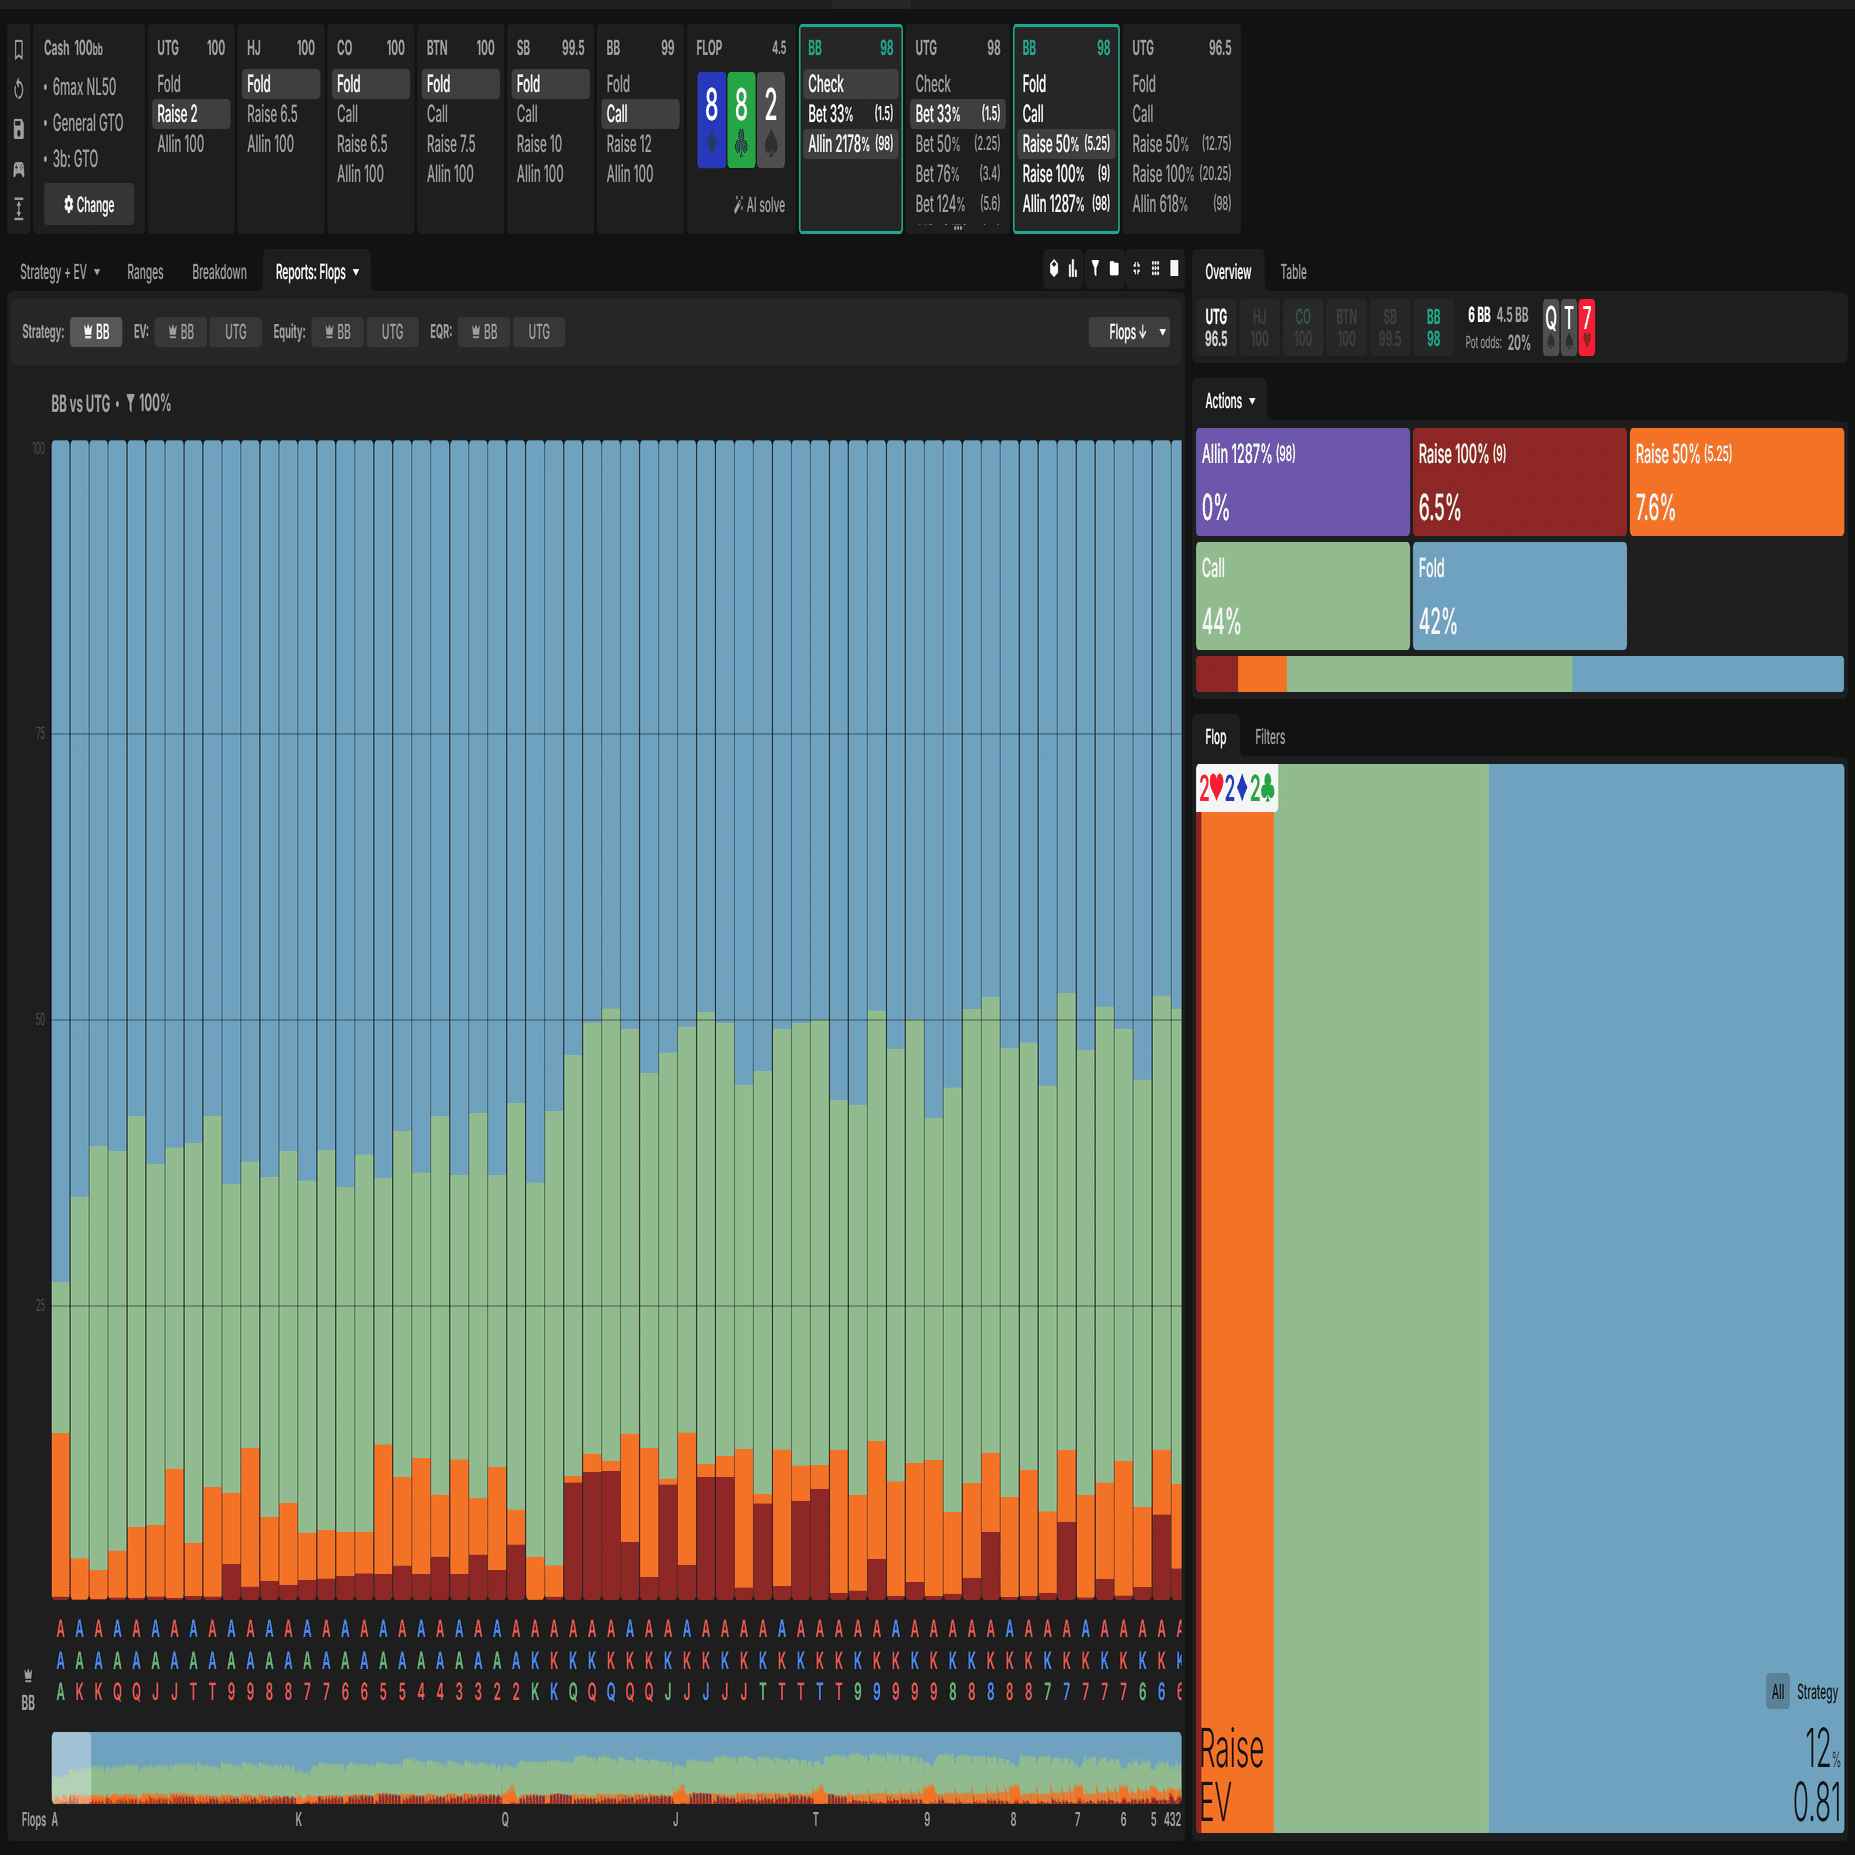1855x1855 pixels.
Task: Click the dark red Raise 100% tile
Action: coord(1519,482)
